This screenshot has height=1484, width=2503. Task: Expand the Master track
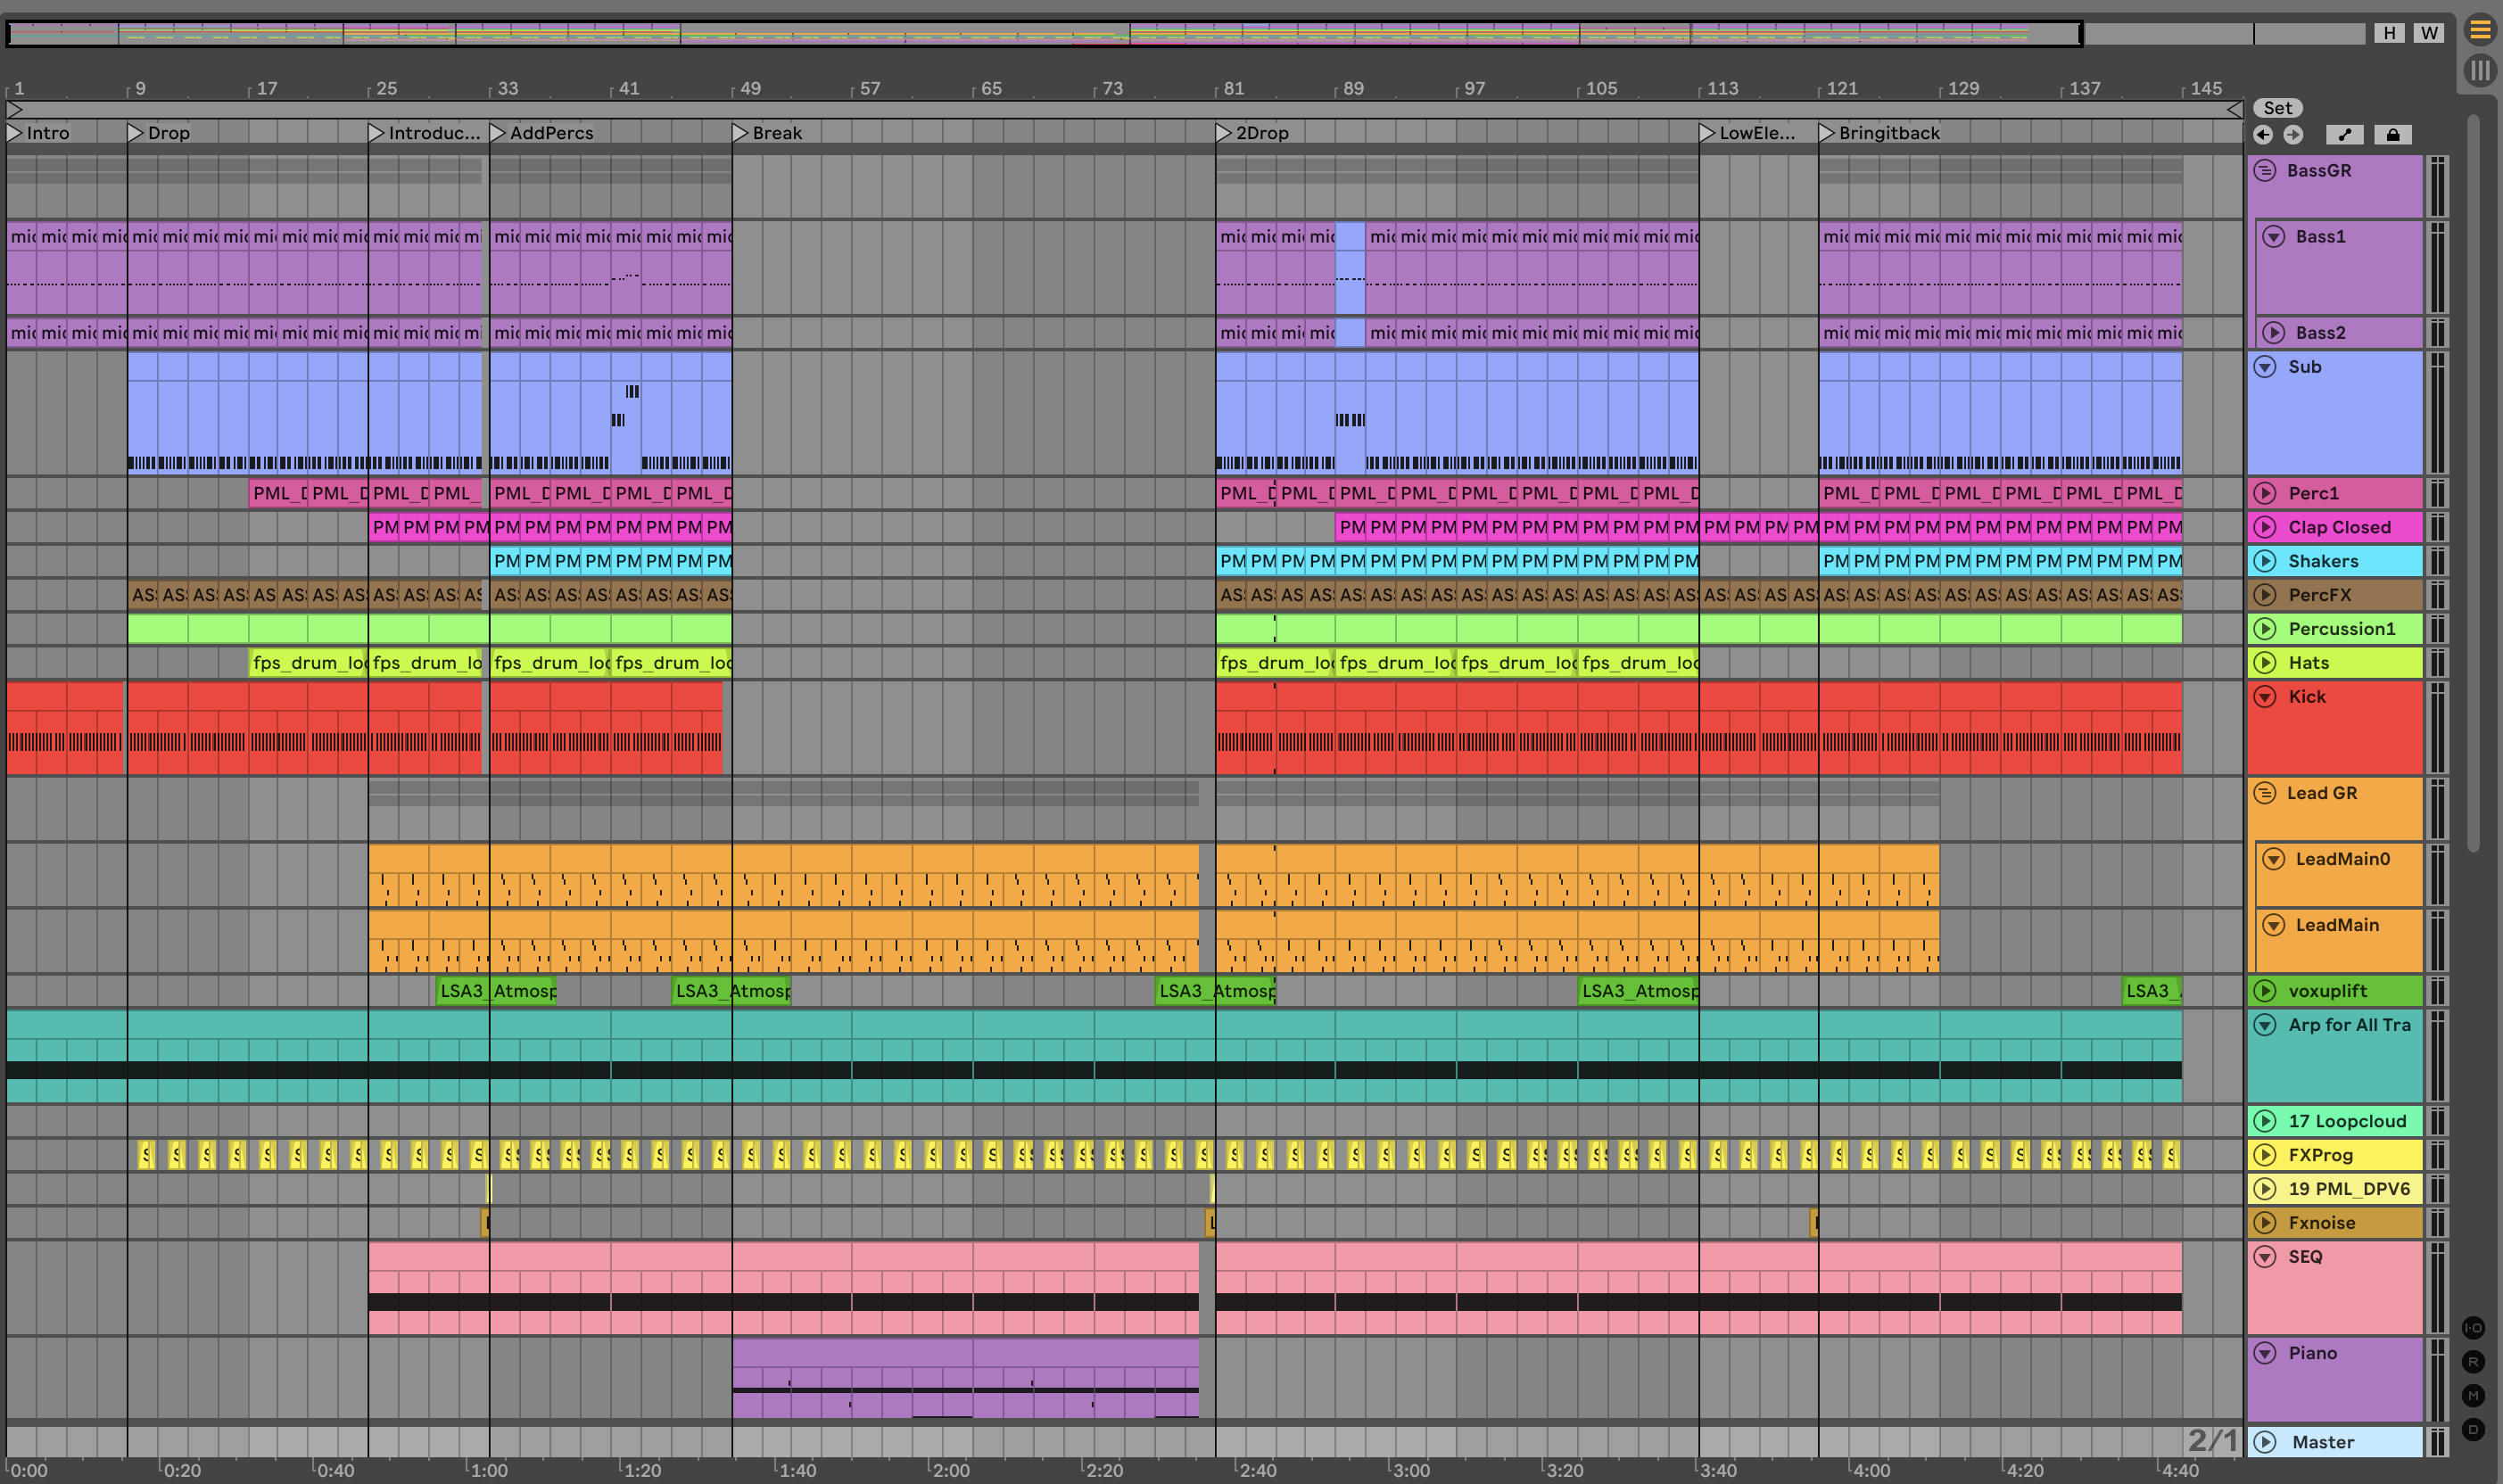point(2265,1442)
